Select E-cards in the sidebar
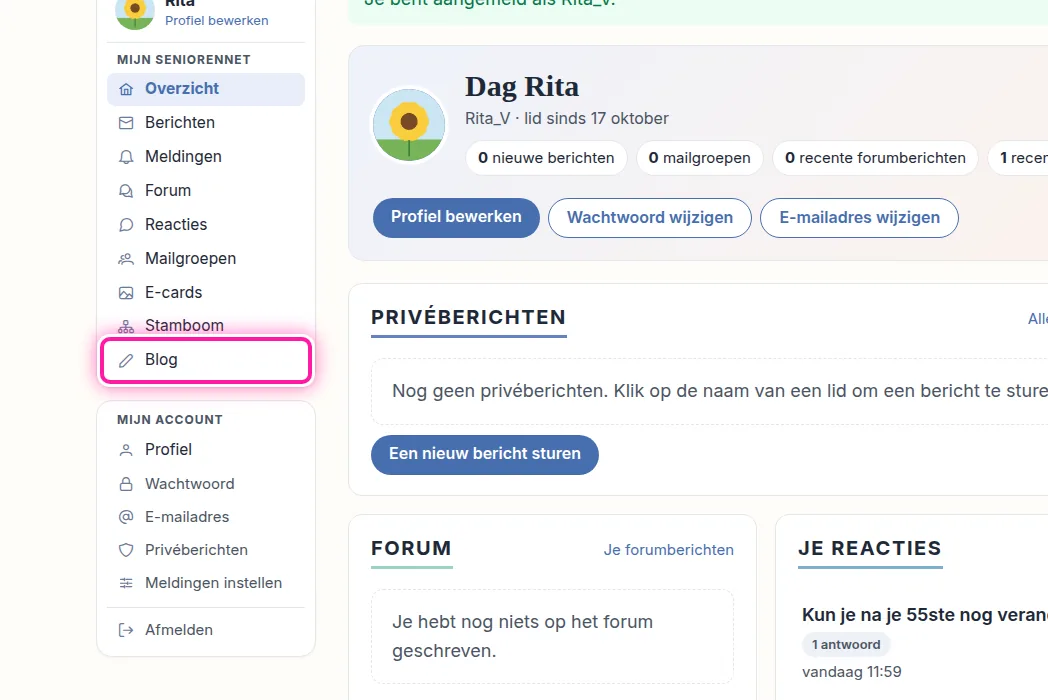 [206, 293]
